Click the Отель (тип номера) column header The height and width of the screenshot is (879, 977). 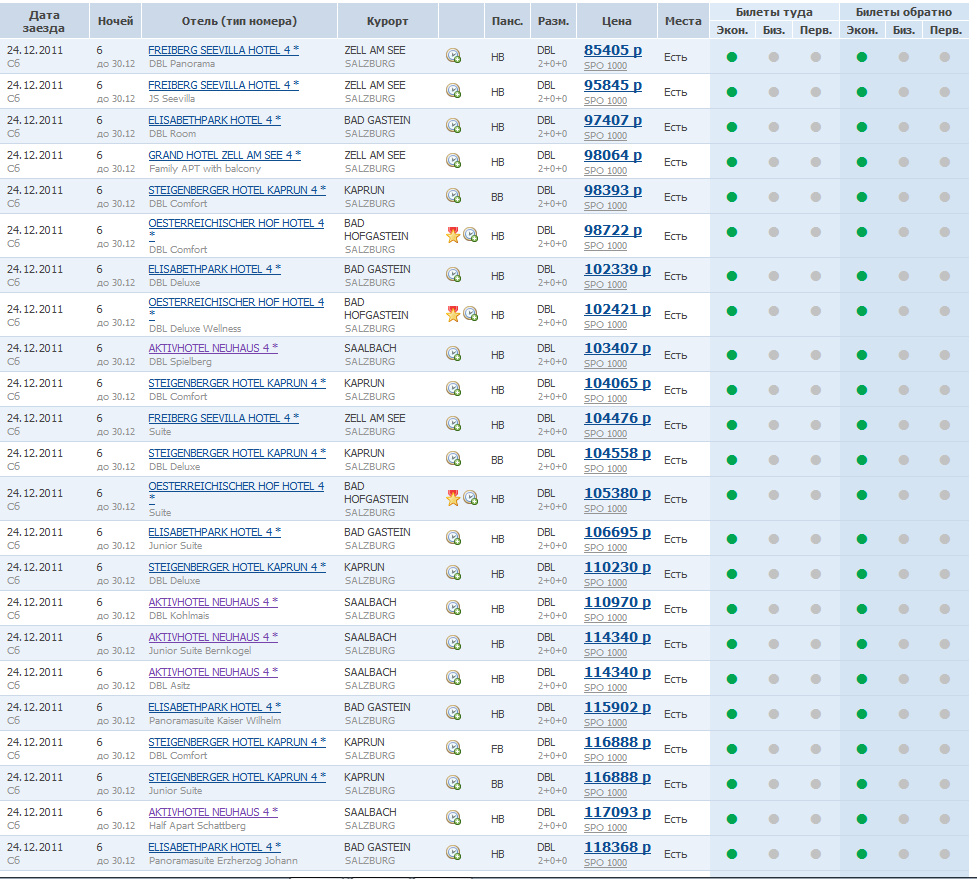(x=239, y=21)
